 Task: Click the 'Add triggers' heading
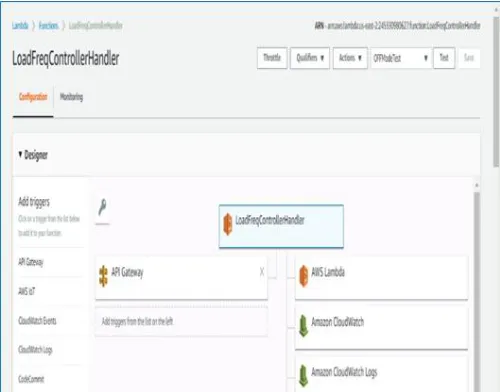[34, 202]
